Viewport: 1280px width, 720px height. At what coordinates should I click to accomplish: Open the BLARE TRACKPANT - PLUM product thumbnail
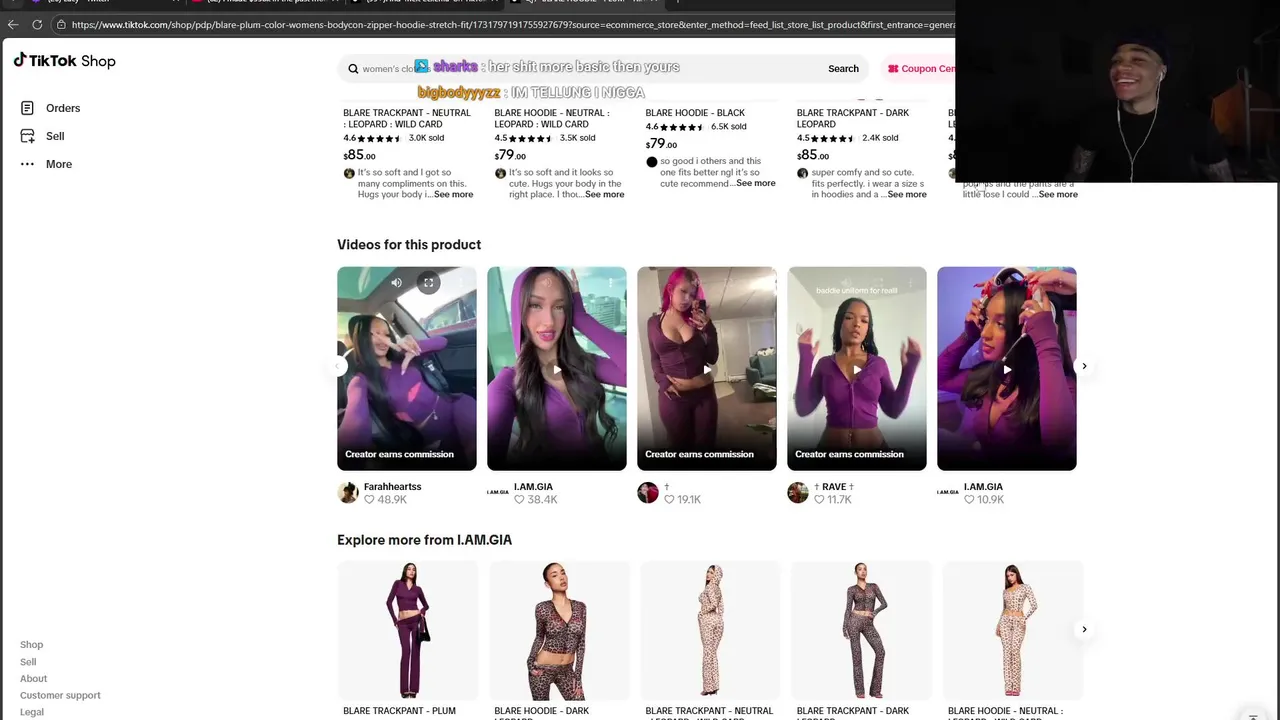[x=407, y=631]
